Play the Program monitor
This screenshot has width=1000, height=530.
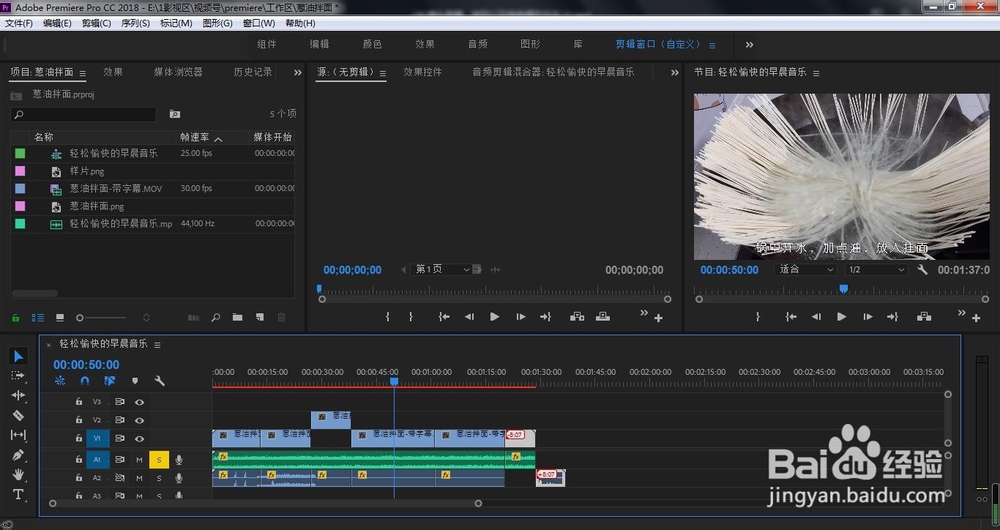tap(841, 317)
